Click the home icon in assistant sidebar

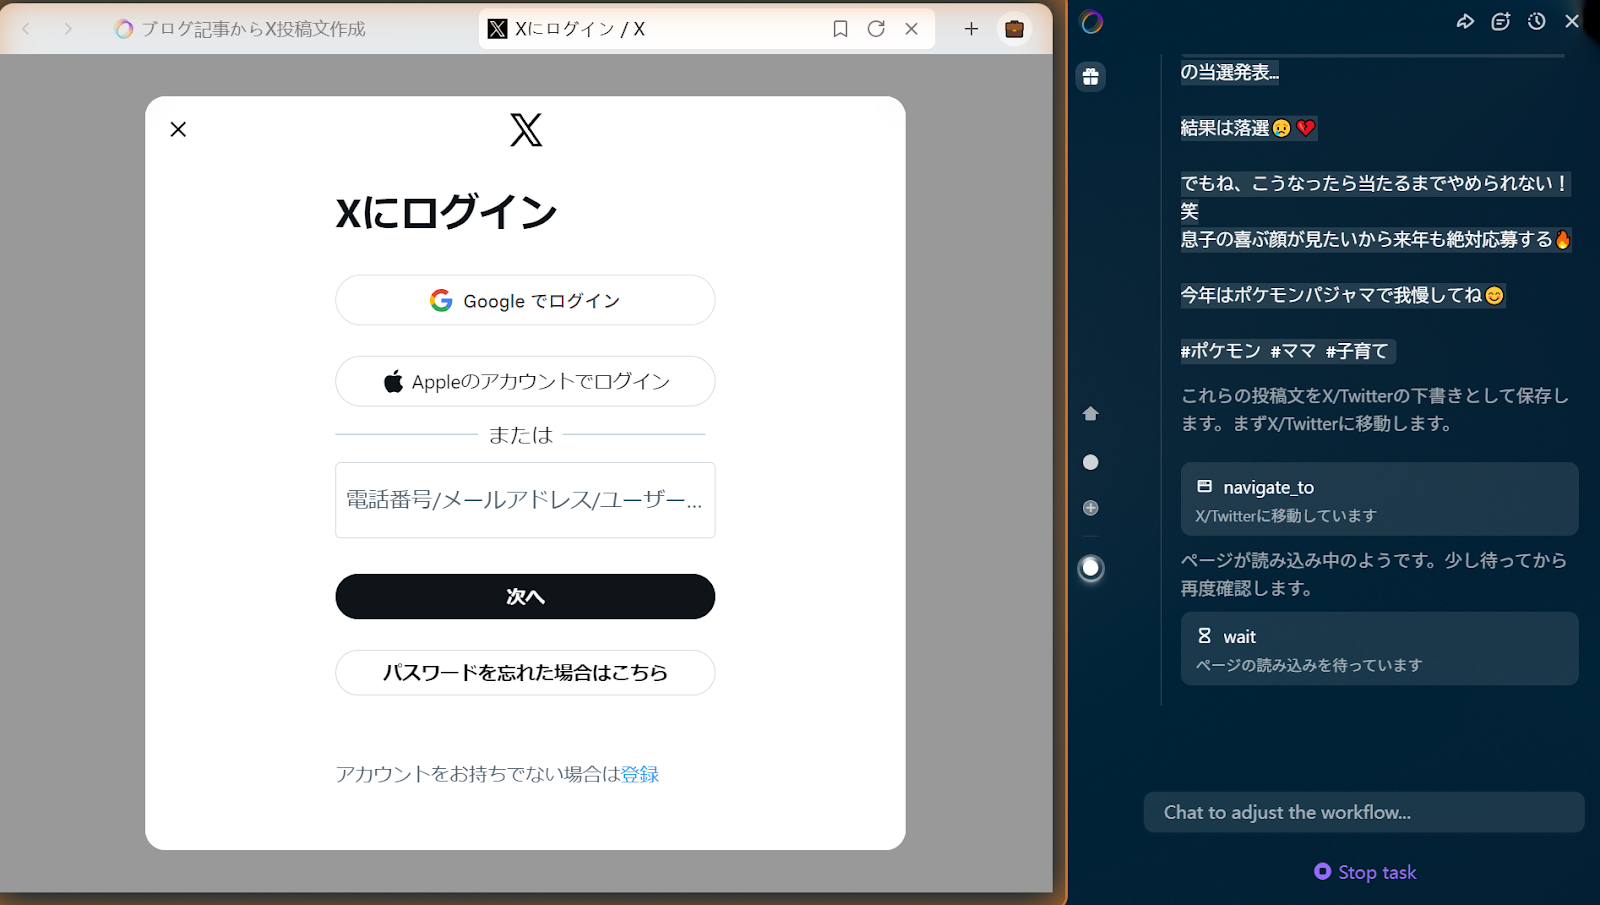pos(1091,414)
